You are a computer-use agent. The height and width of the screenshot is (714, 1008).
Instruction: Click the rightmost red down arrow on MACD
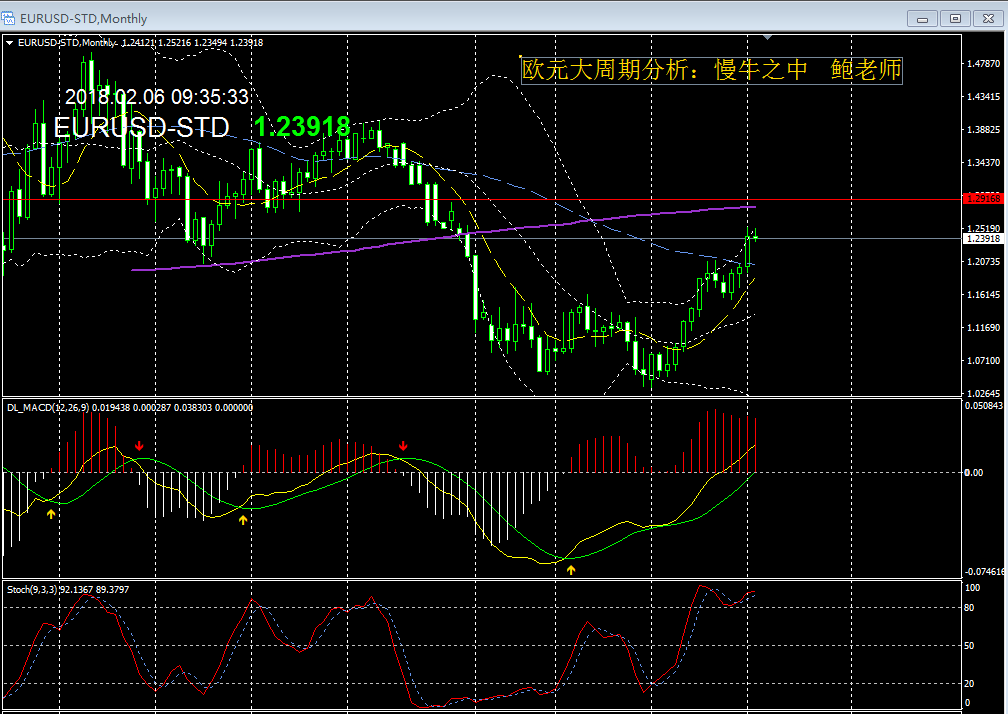tap(403, 445)
